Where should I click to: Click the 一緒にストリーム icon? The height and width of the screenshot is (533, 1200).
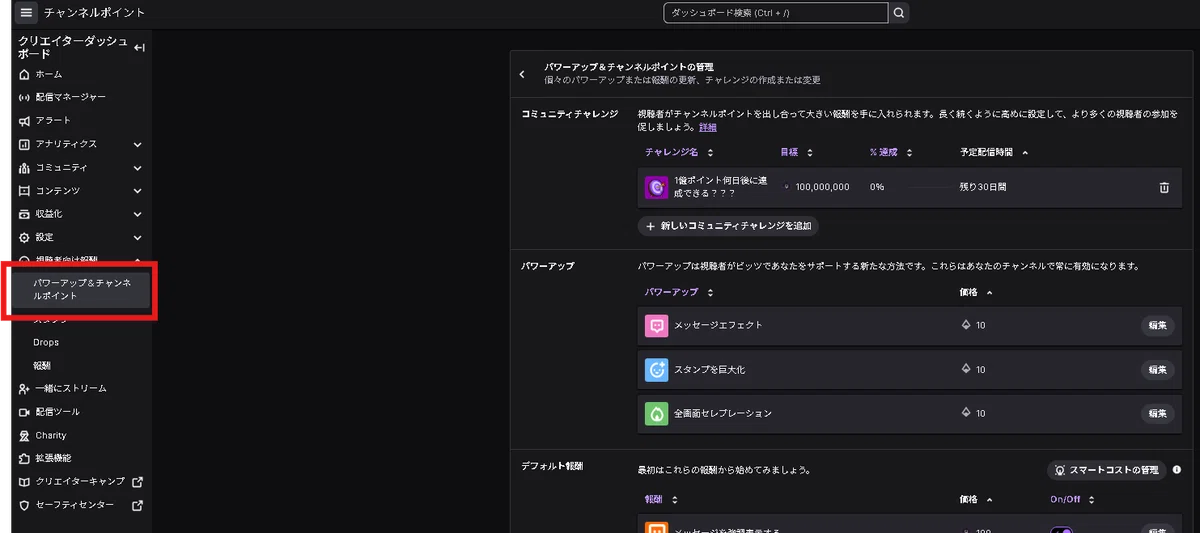click(x=25, y=388)
